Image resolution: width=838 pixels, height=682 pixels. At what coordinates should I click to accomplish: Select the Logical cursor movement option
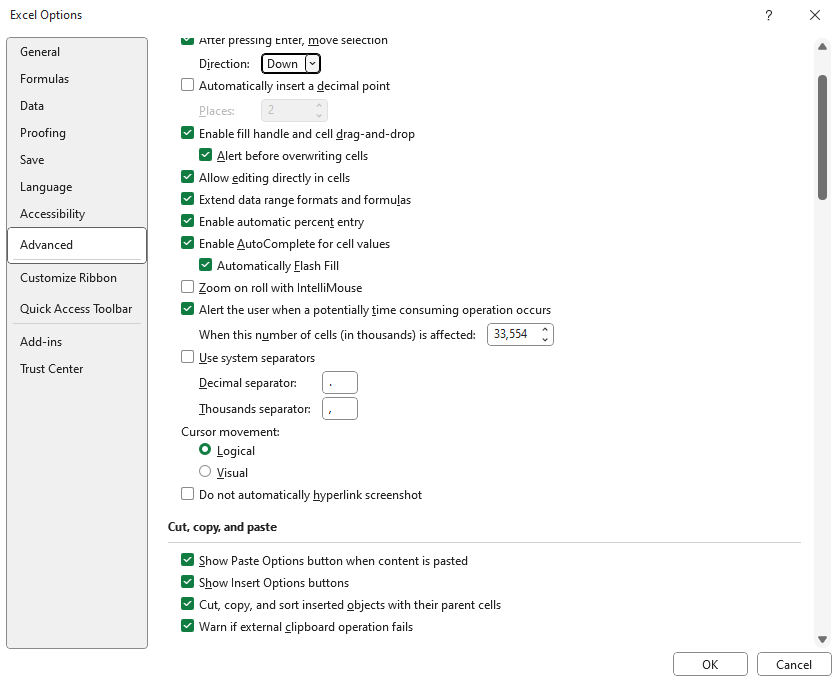pyautogui.click(x=205, y=450)
